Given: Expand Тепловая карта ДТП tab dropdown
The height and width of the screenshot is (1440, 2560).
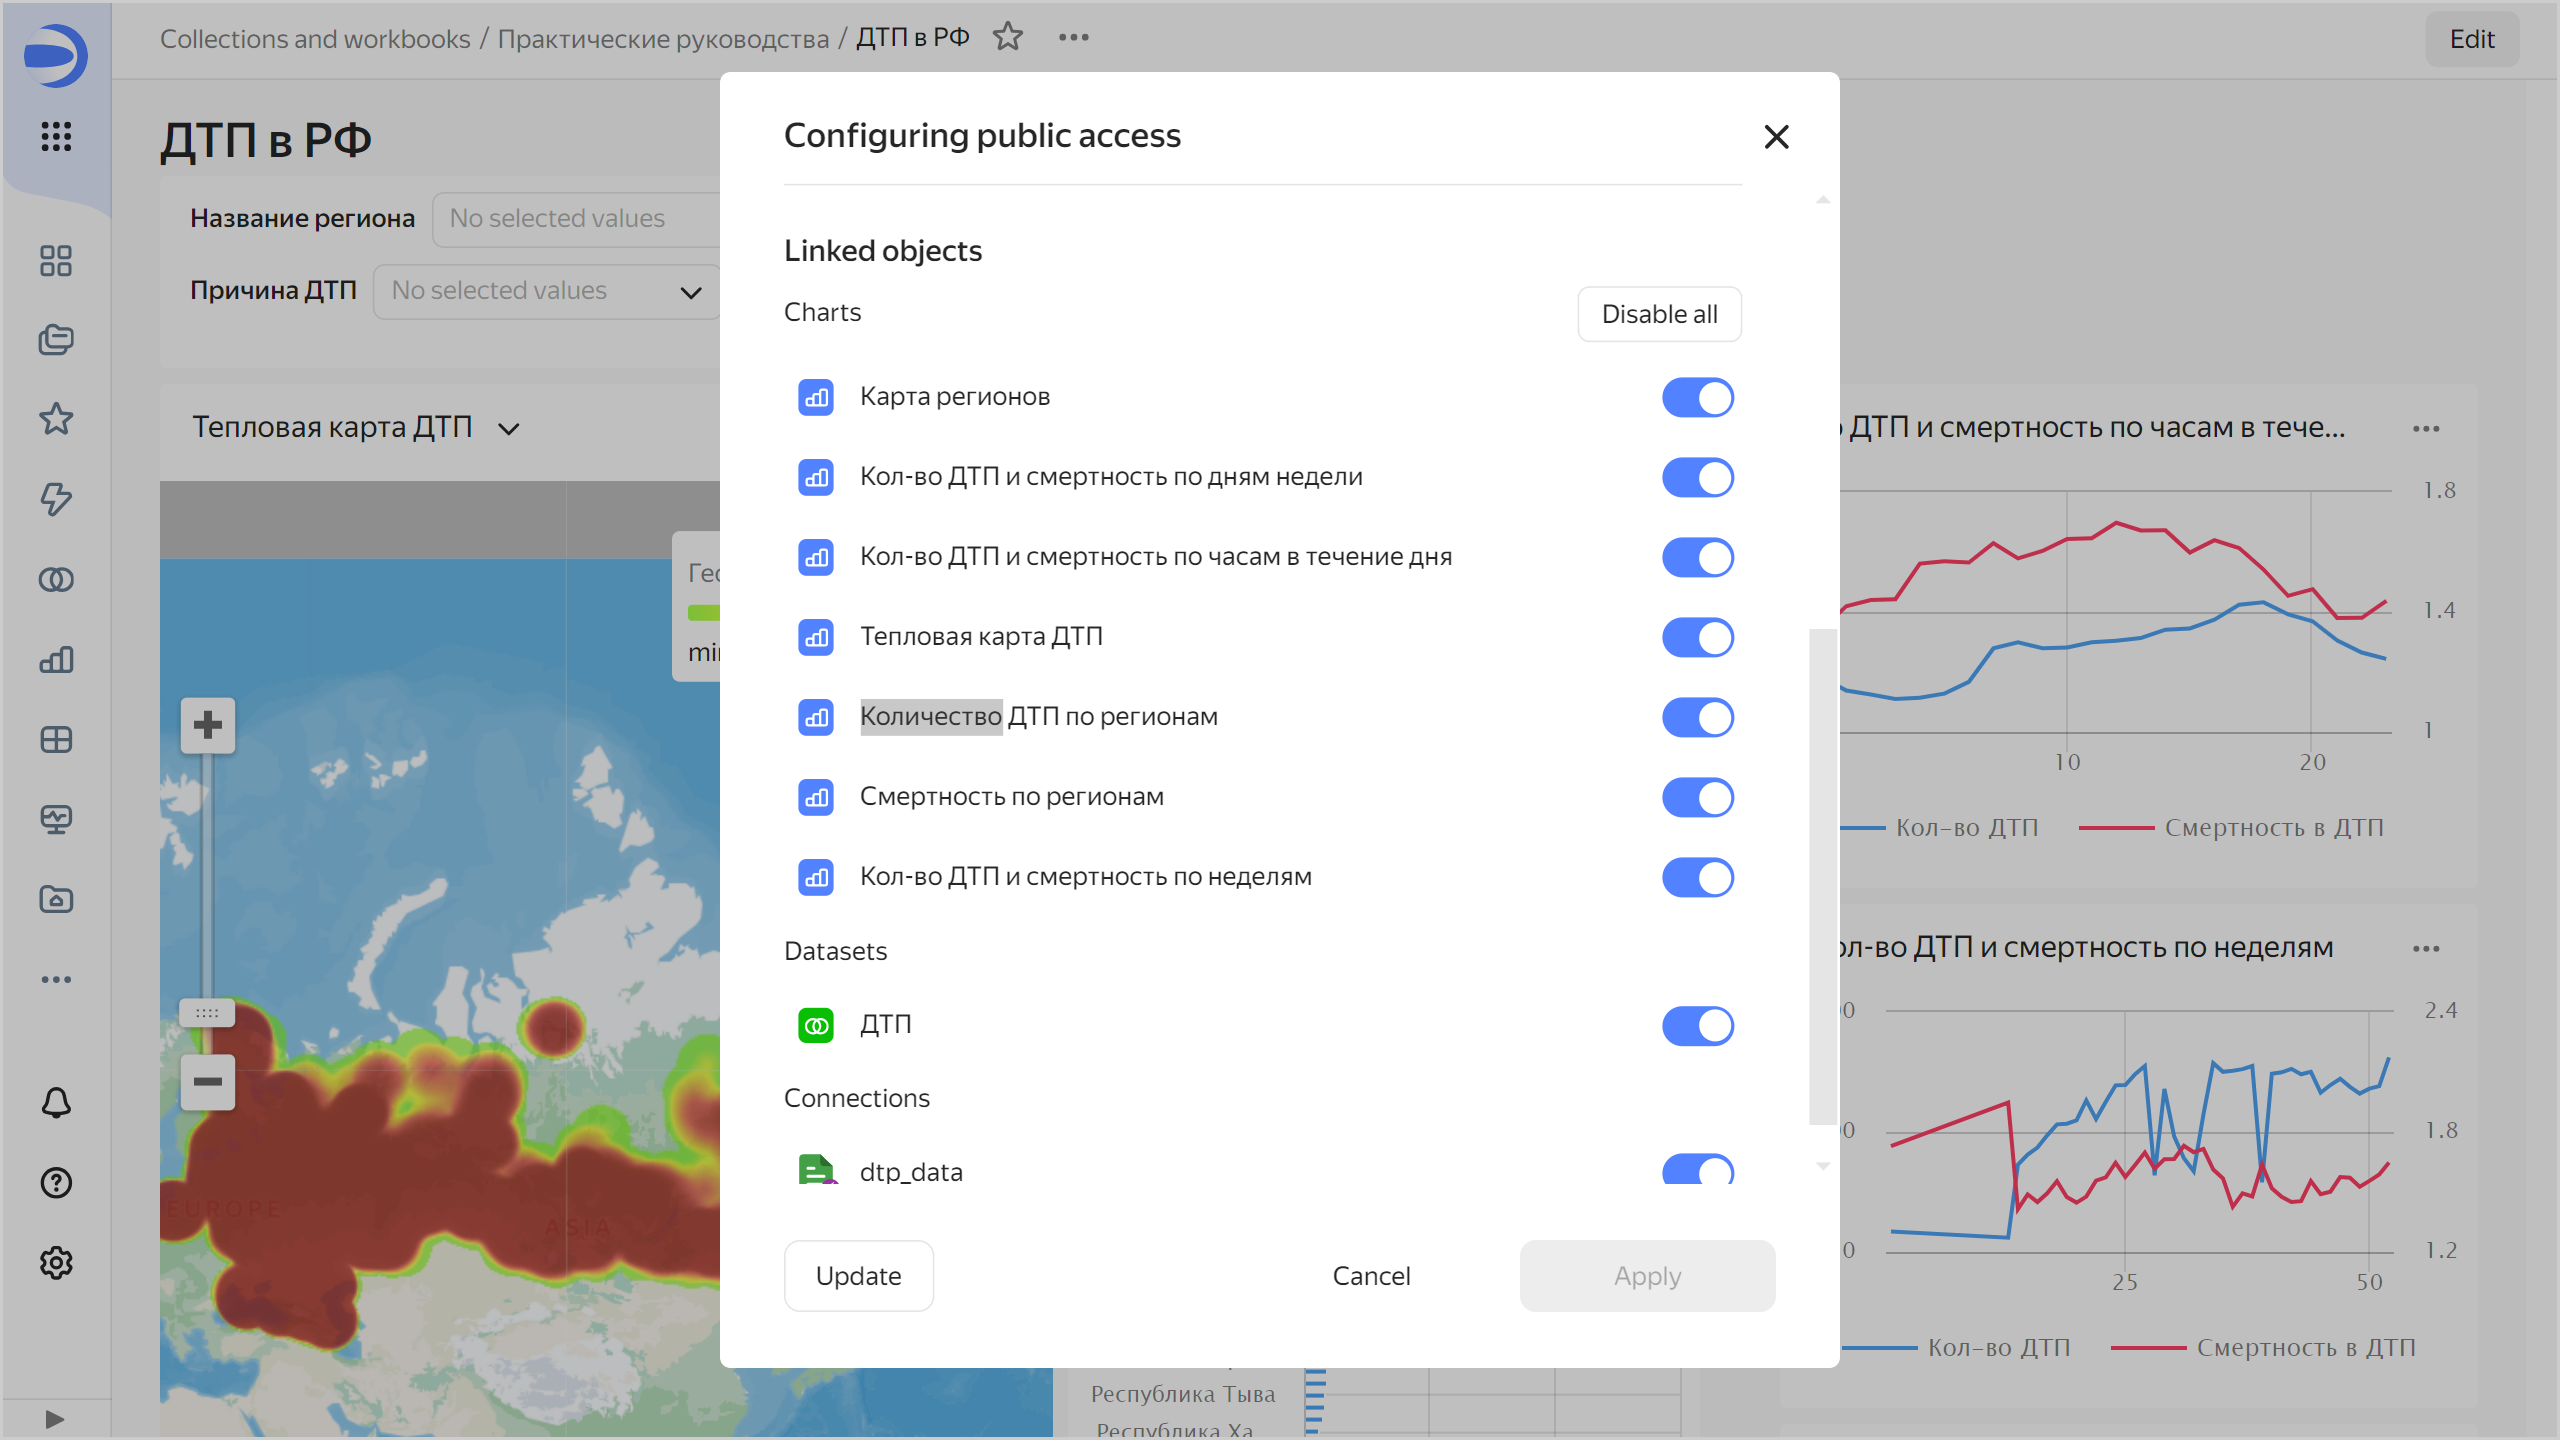Looking at the screenshot, I should pyautogui.click(x=509, y=429).
